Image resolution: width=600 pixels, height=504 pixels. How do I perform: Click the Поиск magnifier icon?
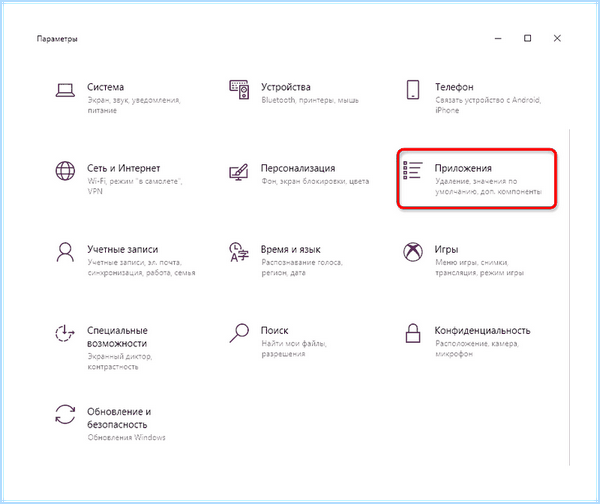pos(239,333)
